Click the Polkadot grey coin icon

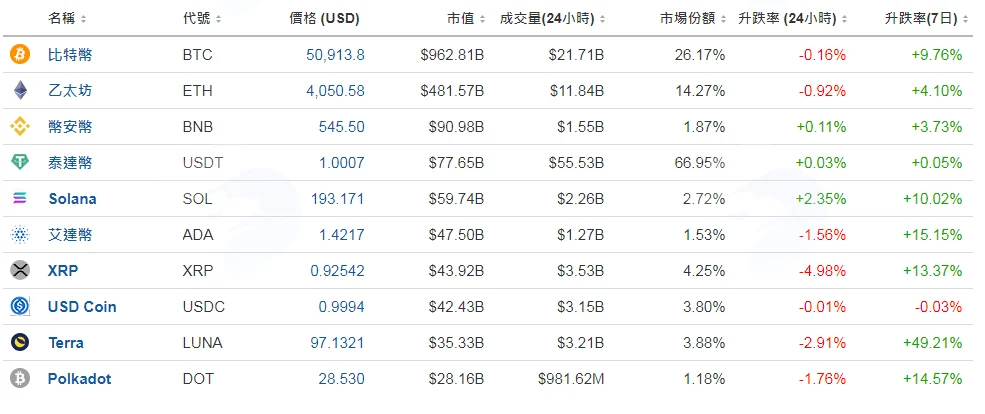[20, 379]
